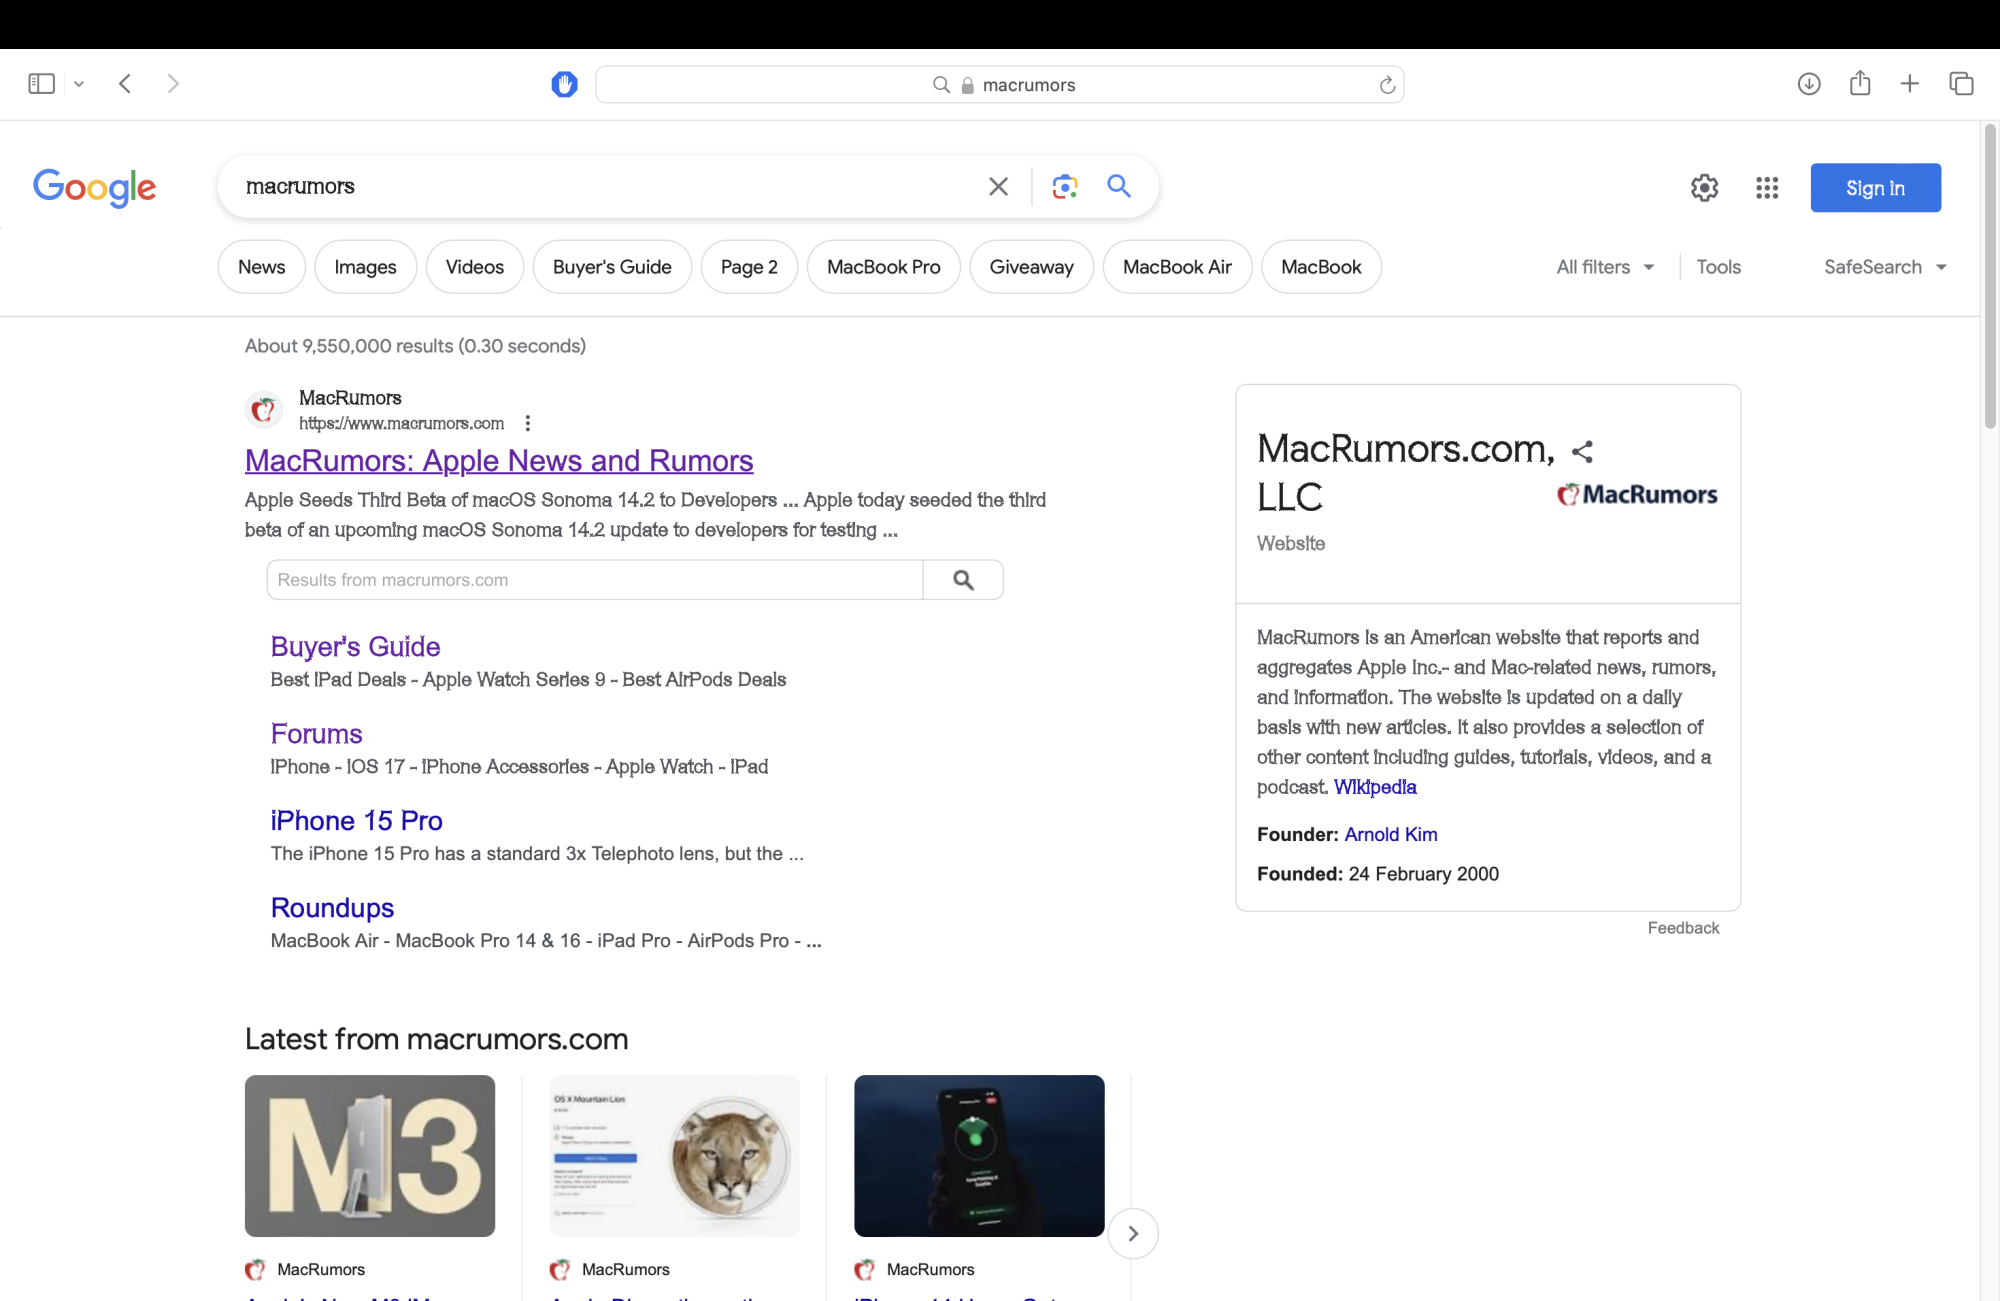
Task: Click the MacRumors favicon in first result
Action: 264,409
